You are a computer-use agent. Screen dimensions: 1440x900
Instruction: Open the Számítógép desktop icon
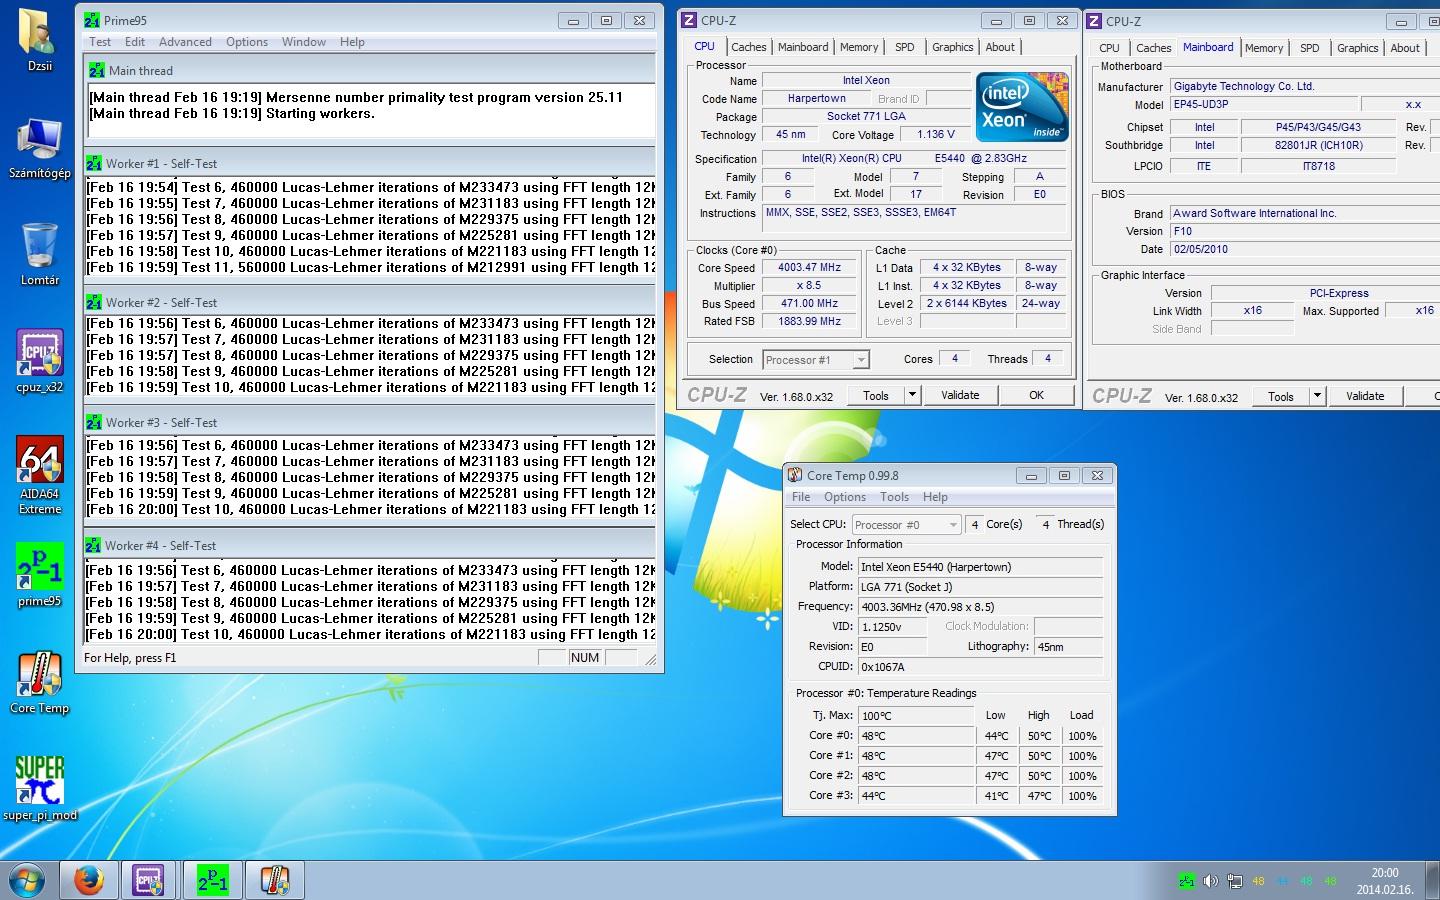[x=40, y=142]
